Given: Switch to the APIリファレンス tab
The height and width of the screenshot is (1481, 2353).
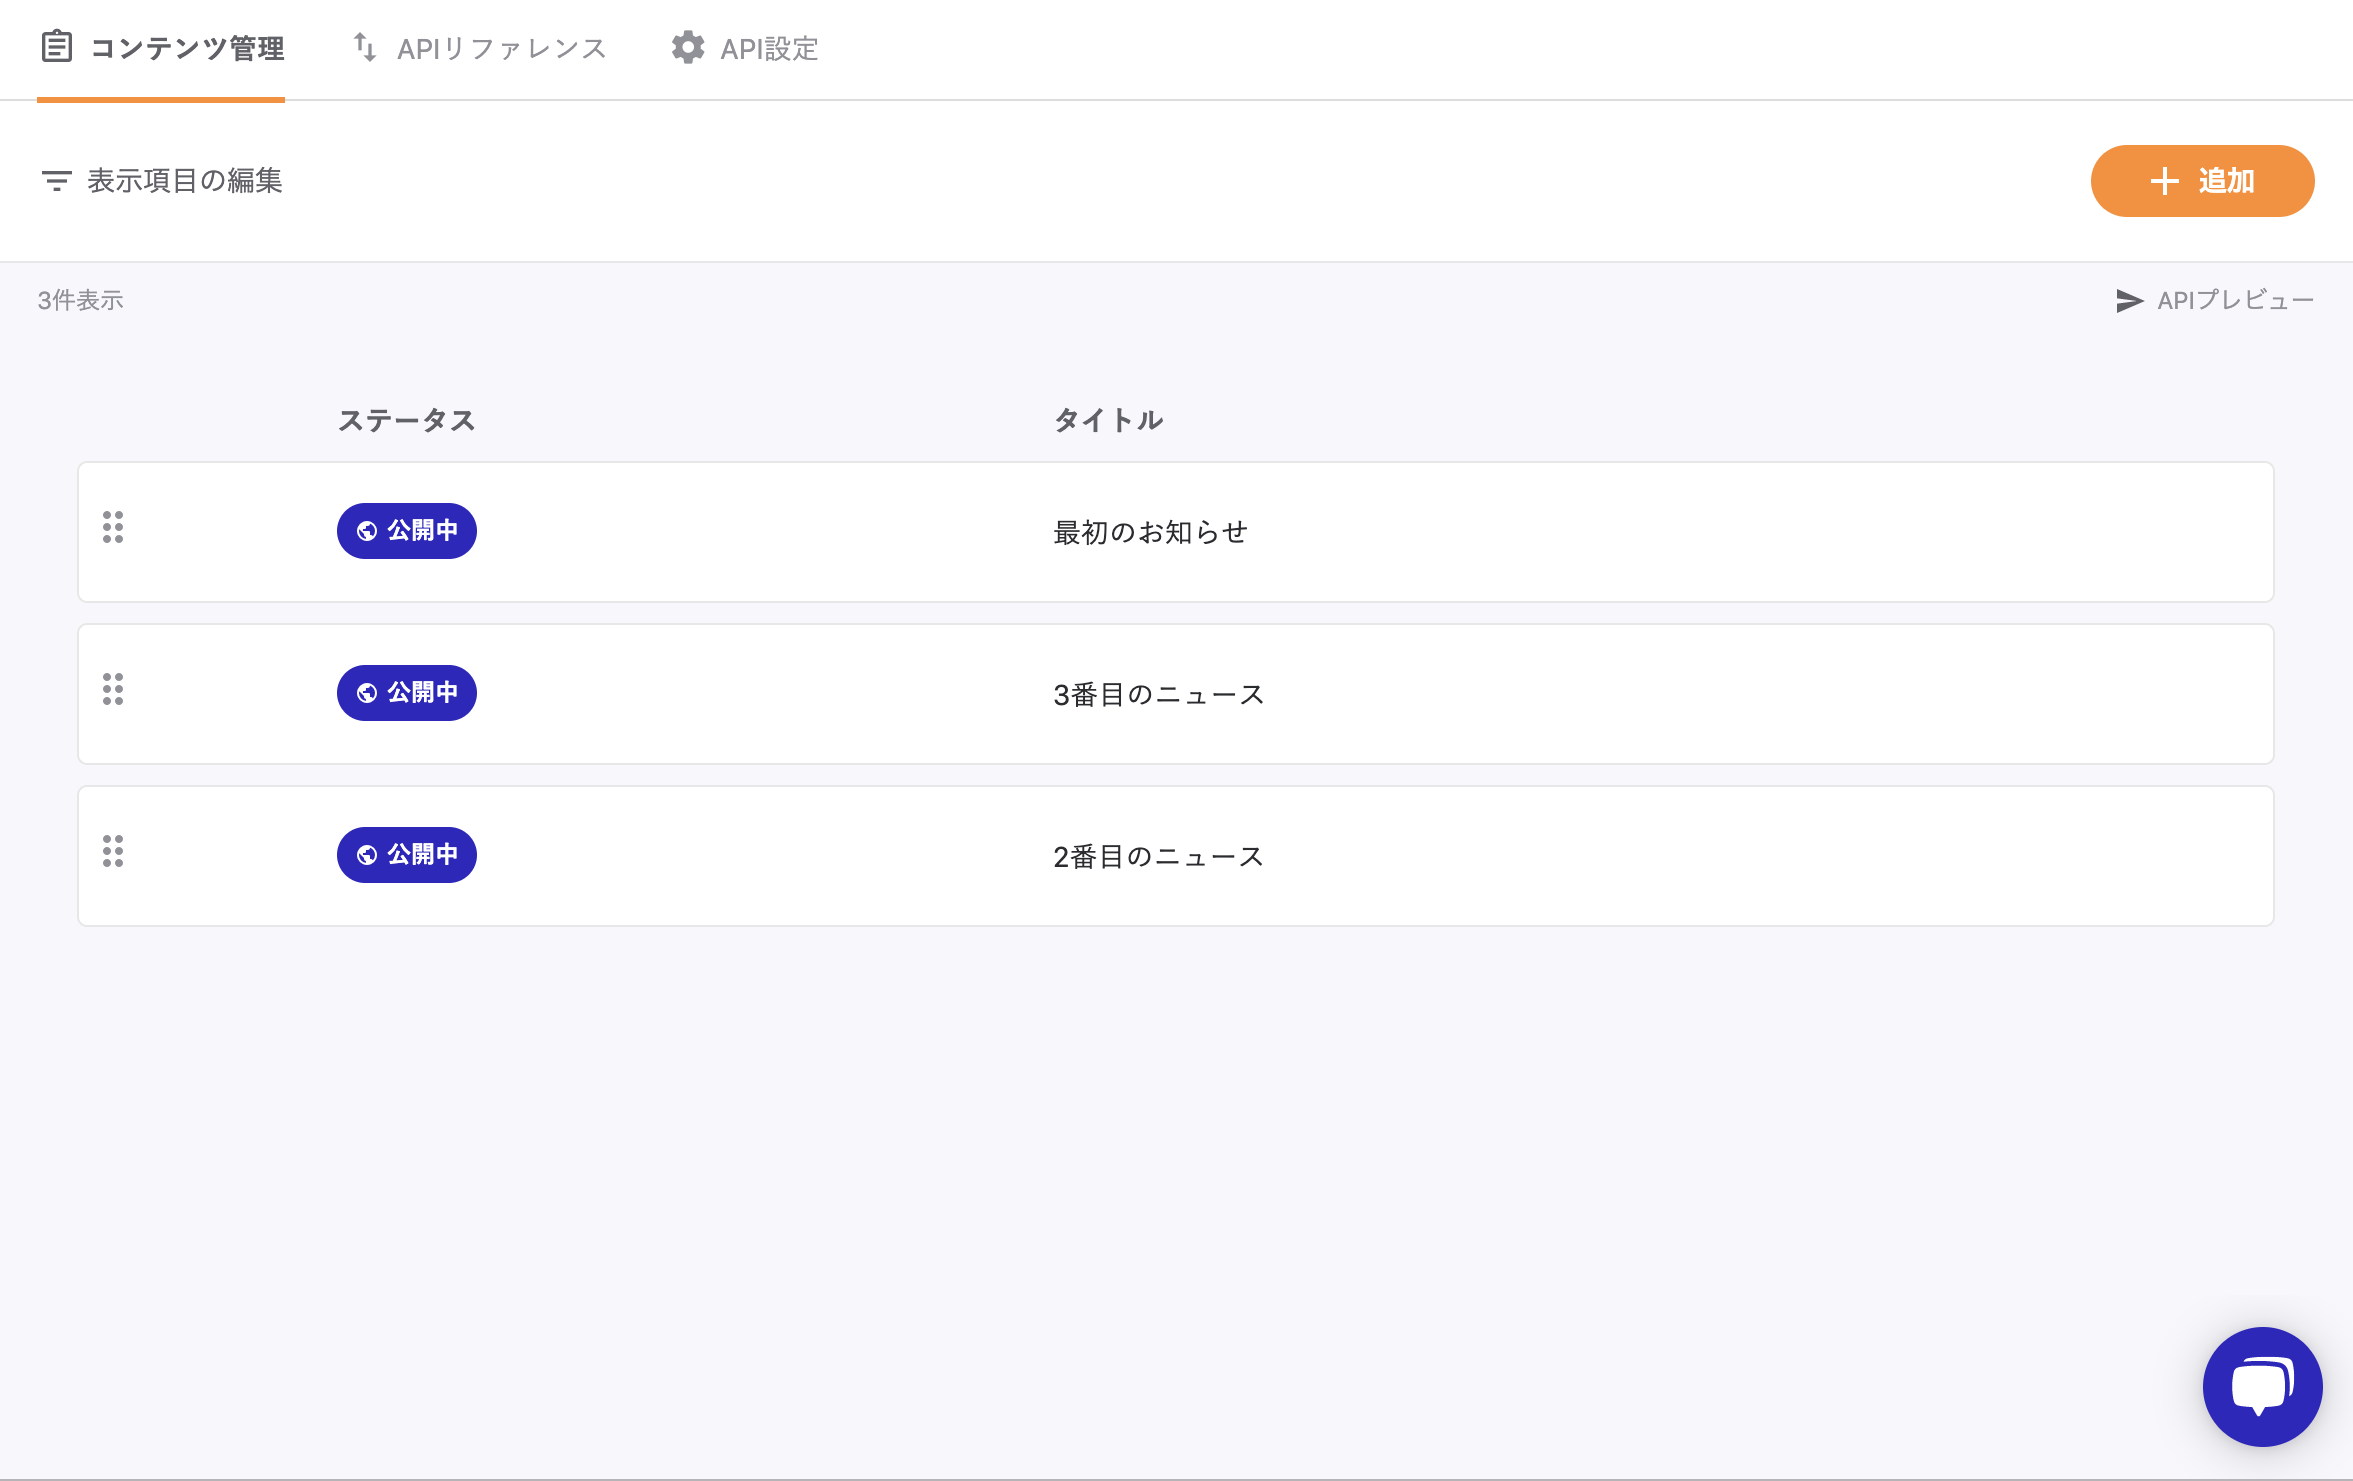Looking at the screenshot, I should coord(501,49).
